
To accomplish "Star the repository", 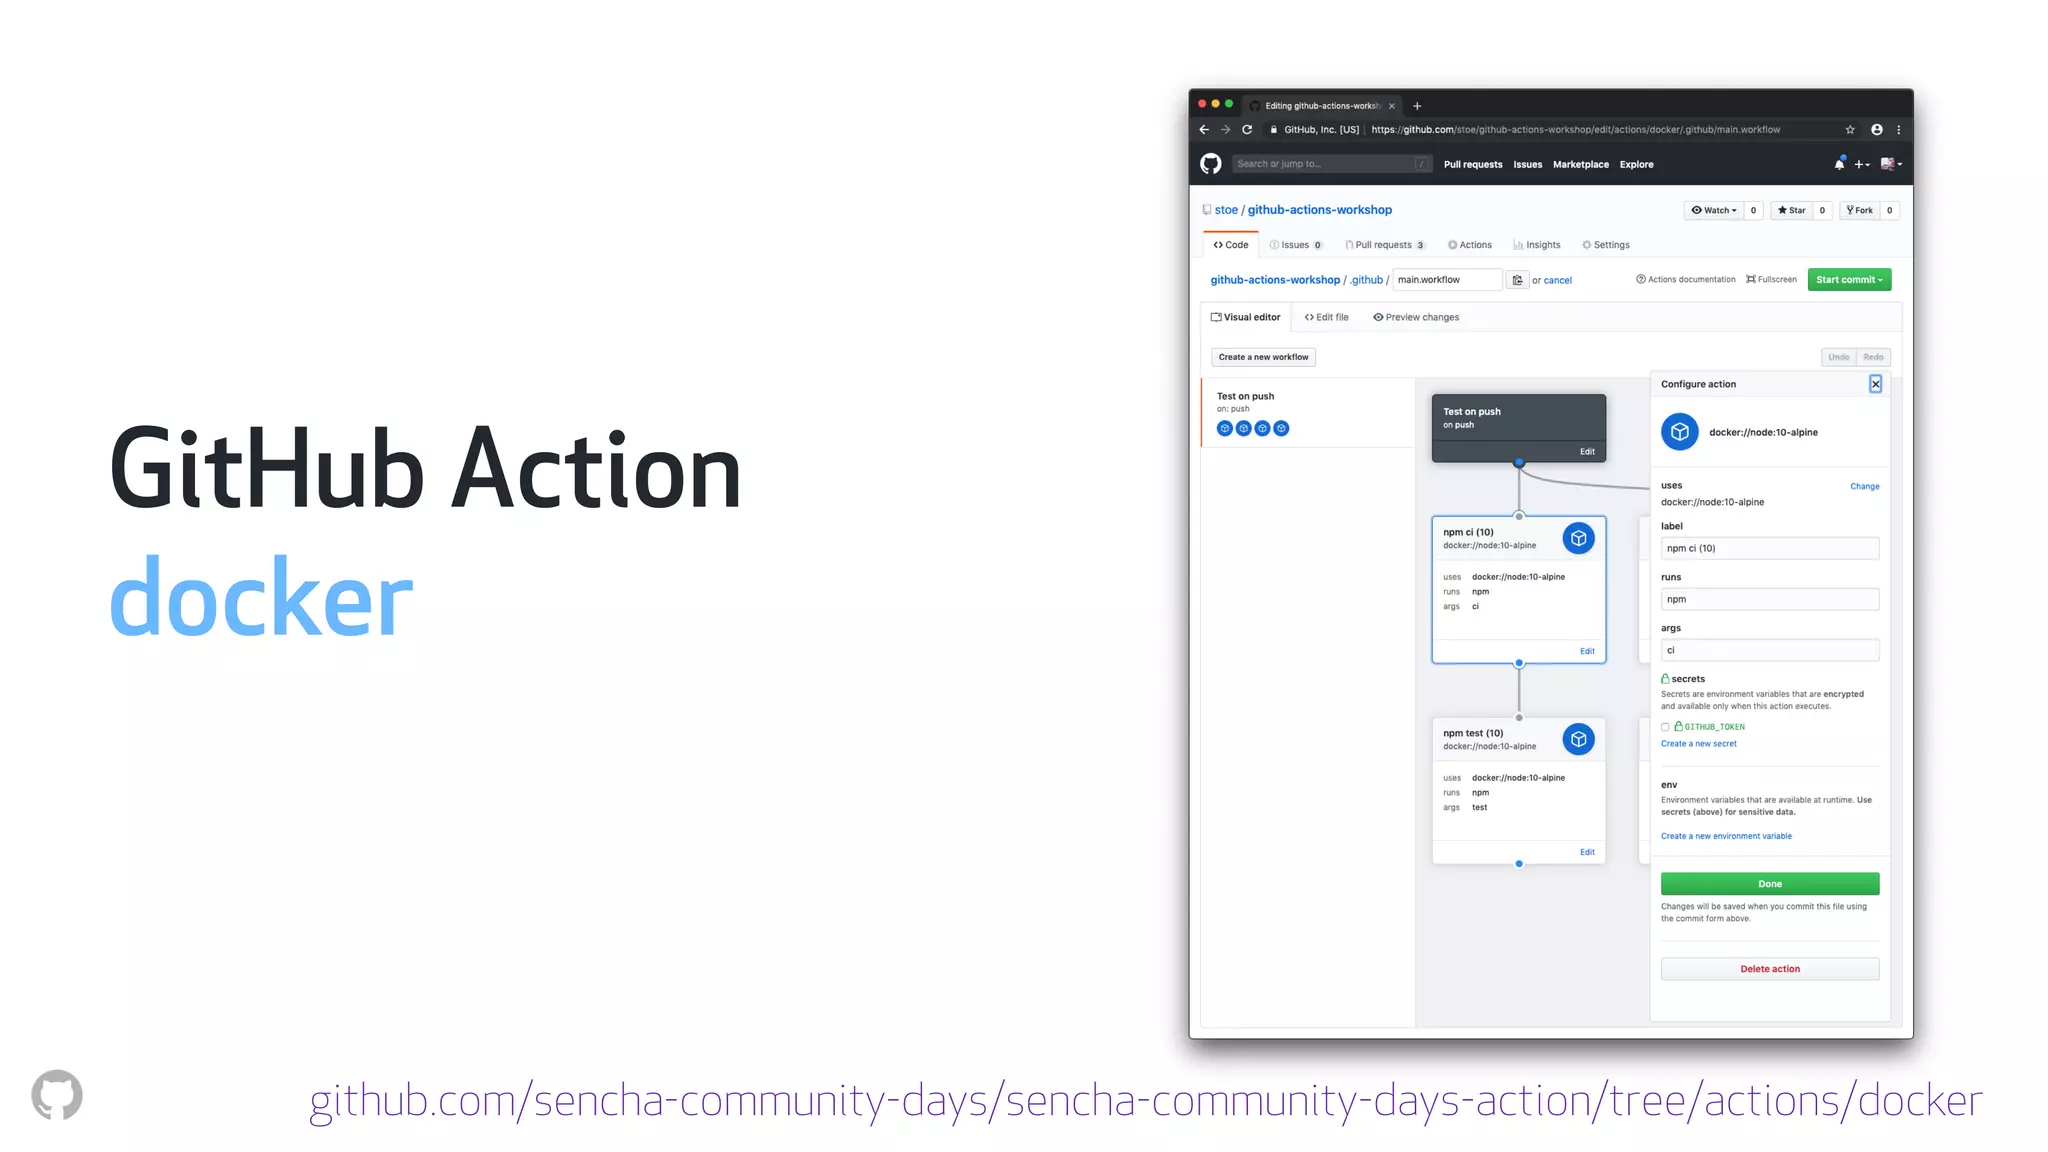I will (1791, 210).
